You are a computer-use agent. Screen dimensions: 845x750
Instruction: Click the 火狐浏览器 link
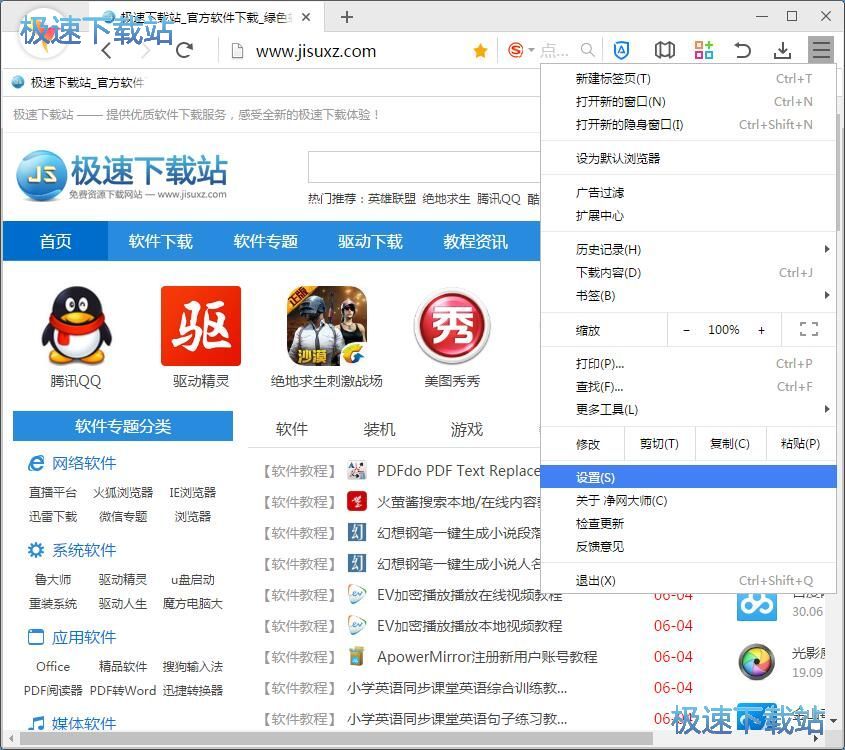(123, 492)
